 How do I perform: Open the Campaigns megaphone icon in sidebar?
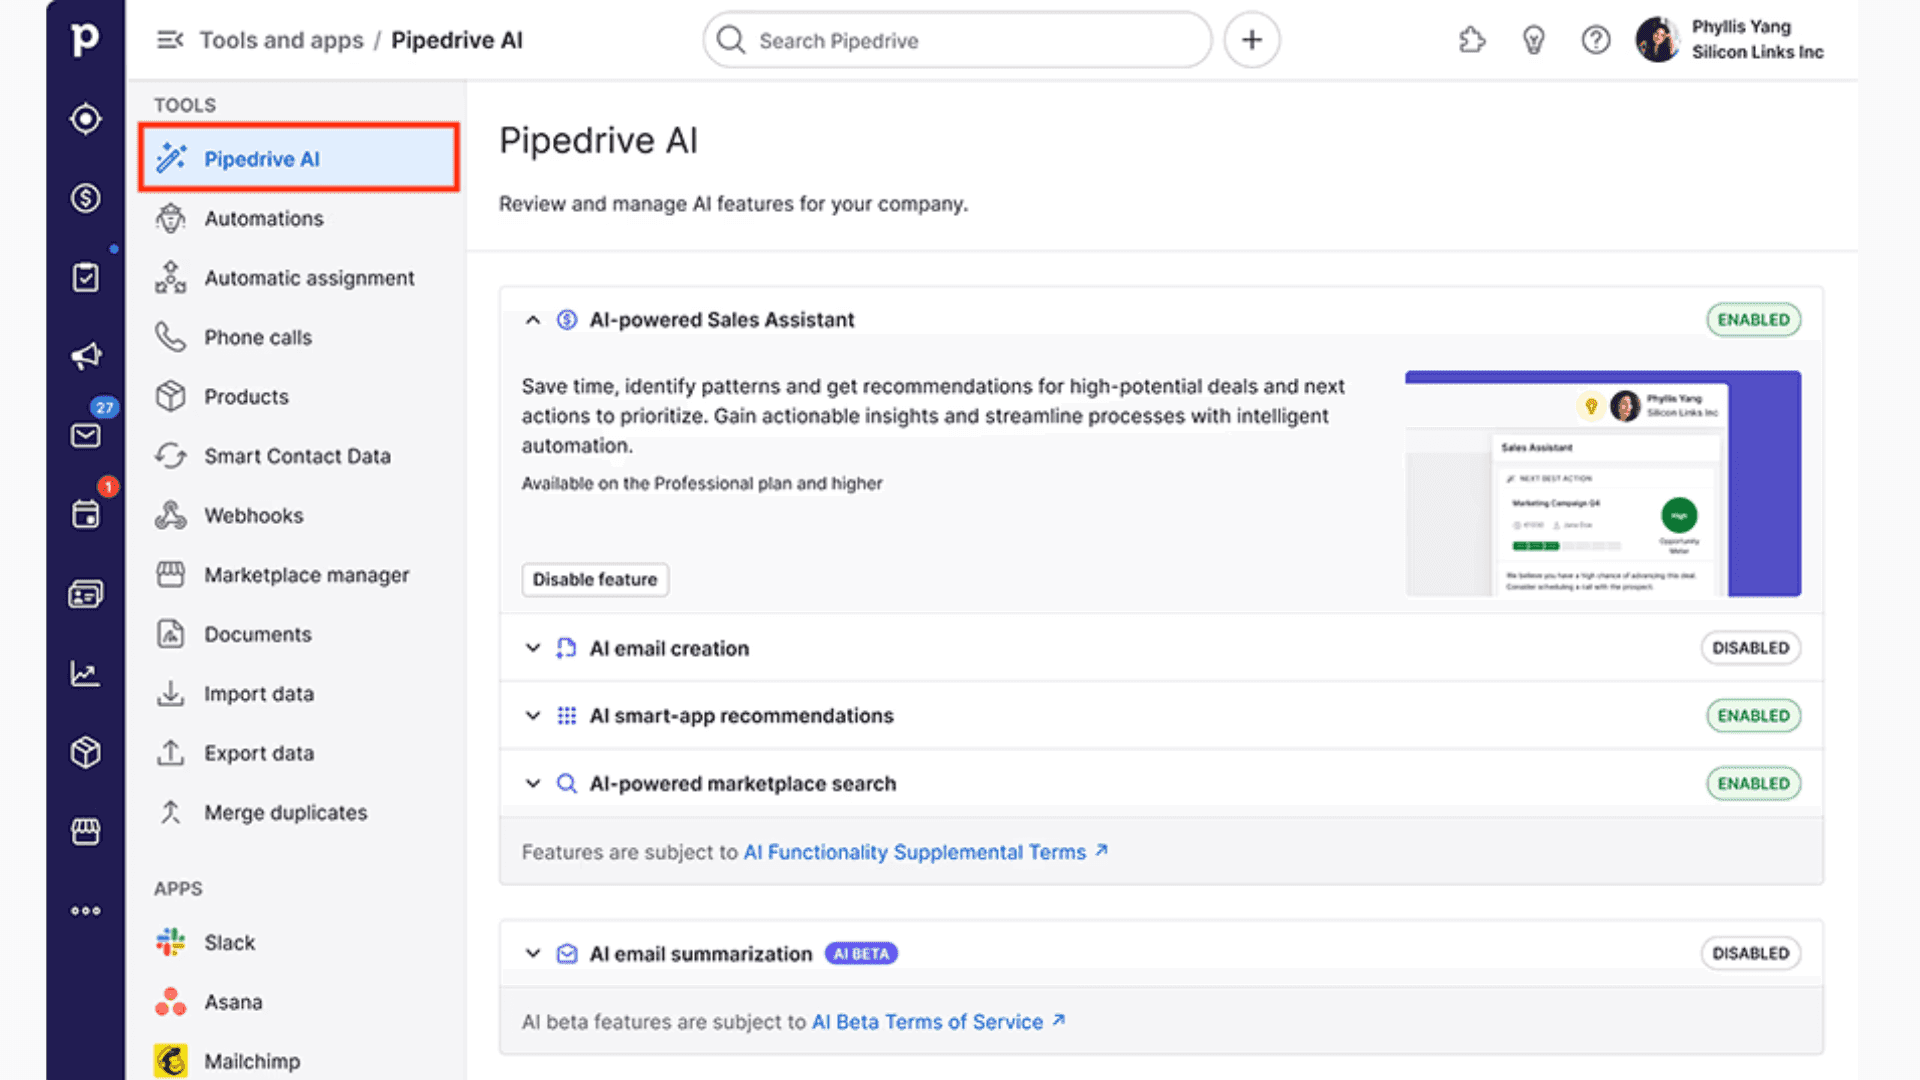pos(85,356)
